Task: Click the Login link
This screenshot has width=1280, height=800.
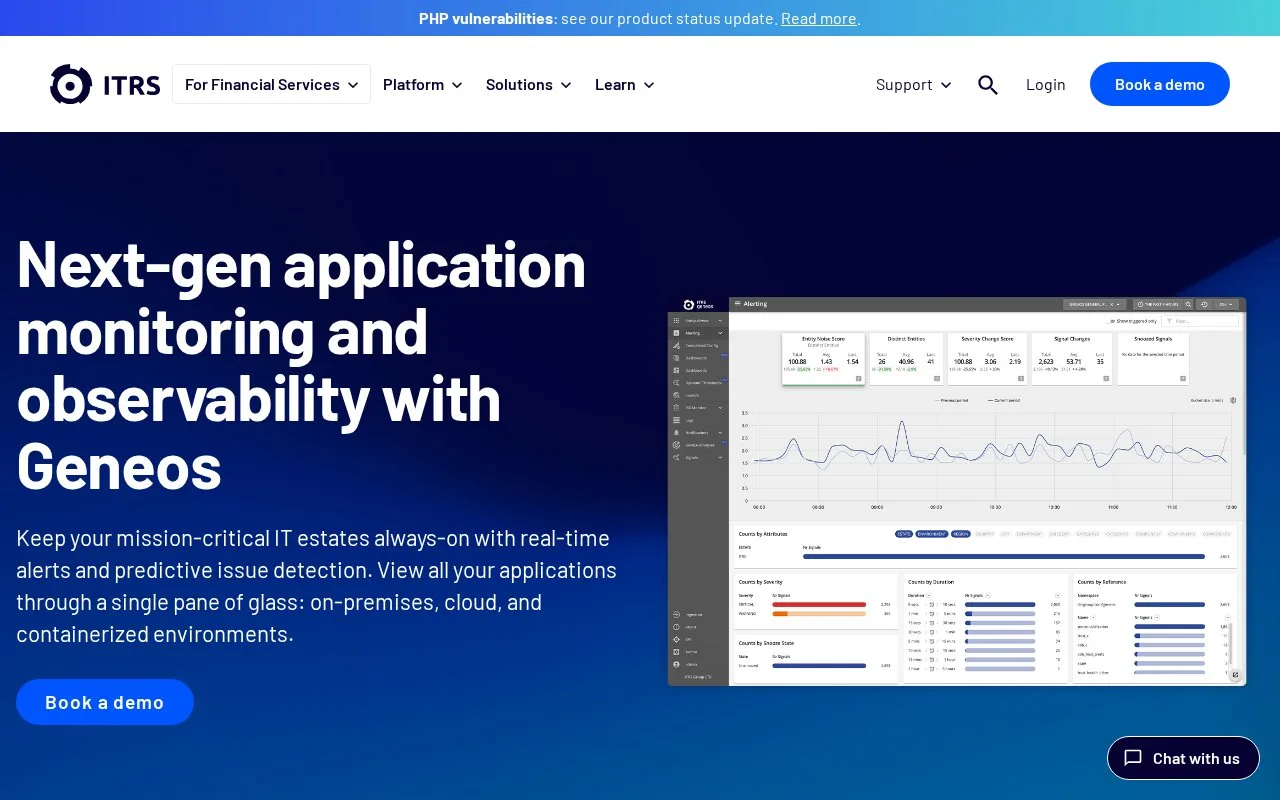Action: (x=1046, y=85)
